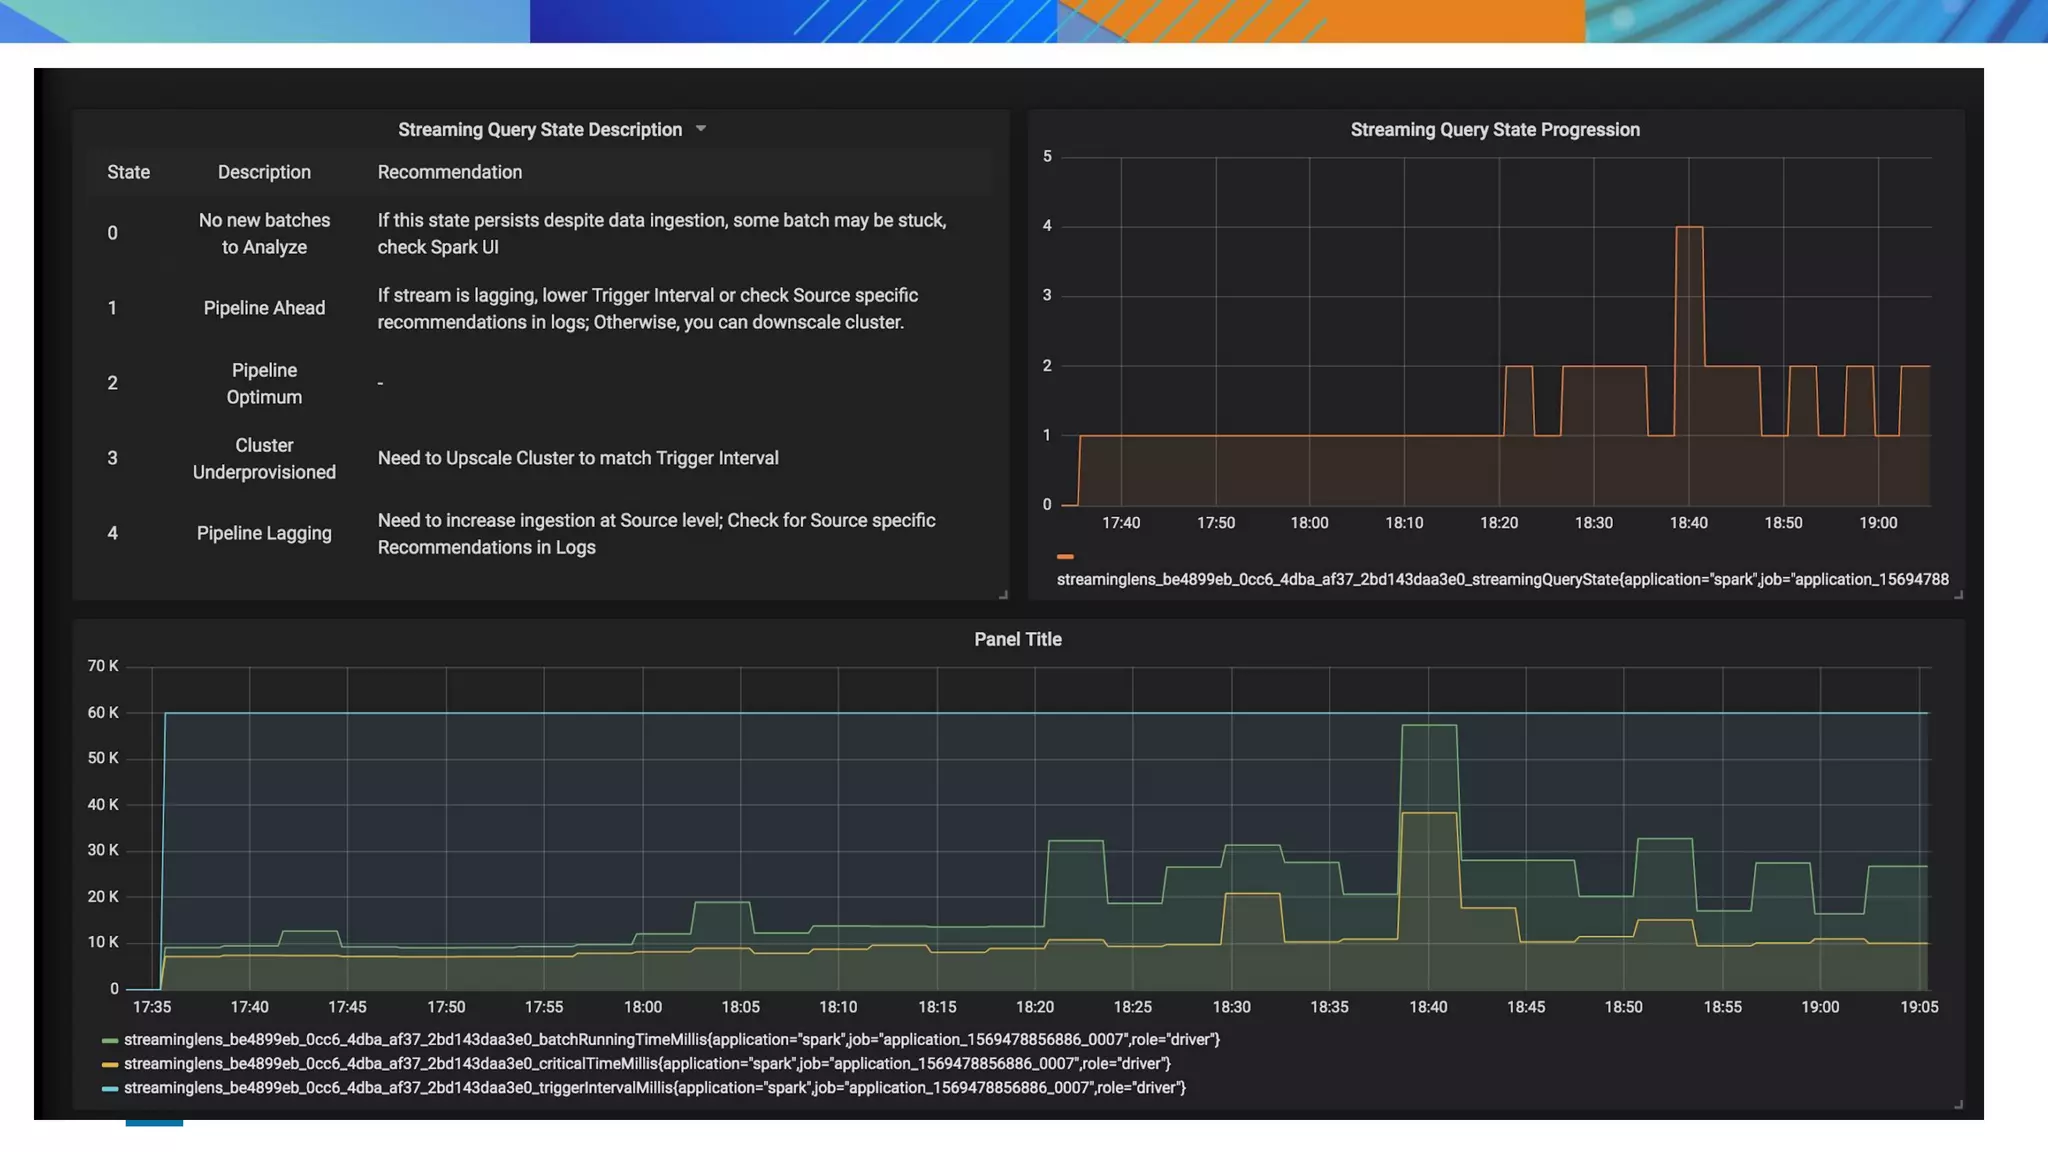Open the Streaming Query State Progression panel menu
The width and height of the screenshot is (2048, 1152).
pyautogui.click(x=1494, y=130)
